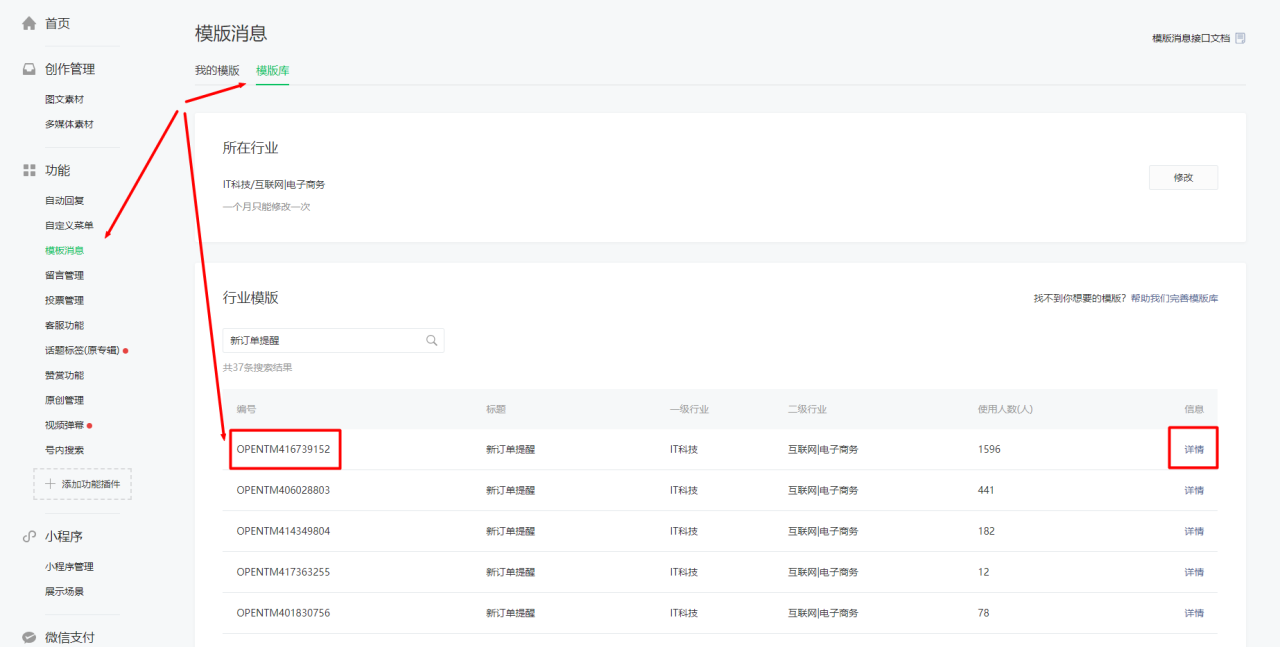Click the 微信支付 icon in sidebar
The height and width of the screenshot is (647, 1280).
29,637
